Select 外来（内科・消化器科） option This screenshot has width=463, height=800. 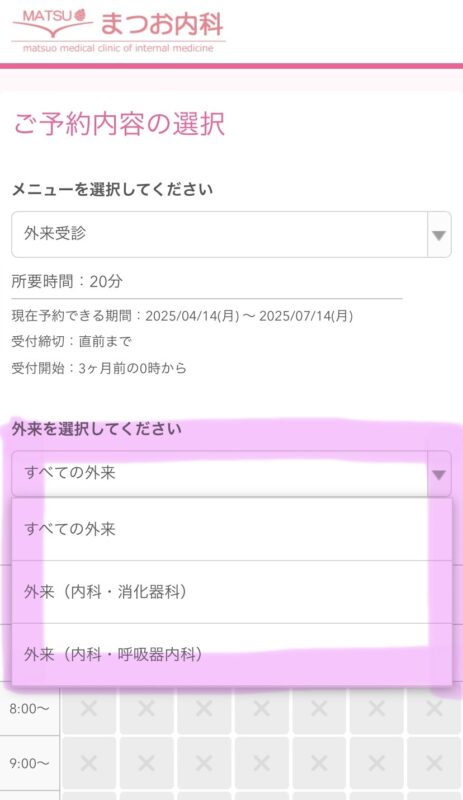point(231,592)
